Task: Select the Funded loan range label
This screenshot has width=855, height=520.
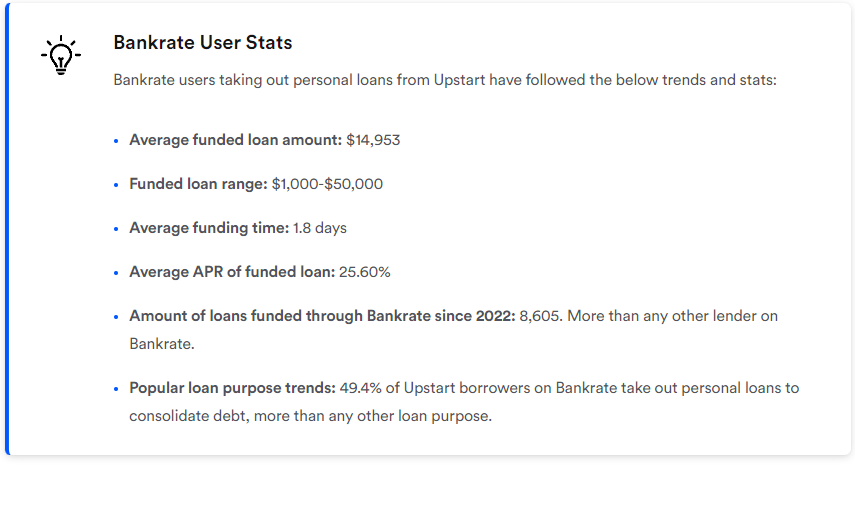Action: [x=198, y=184]
